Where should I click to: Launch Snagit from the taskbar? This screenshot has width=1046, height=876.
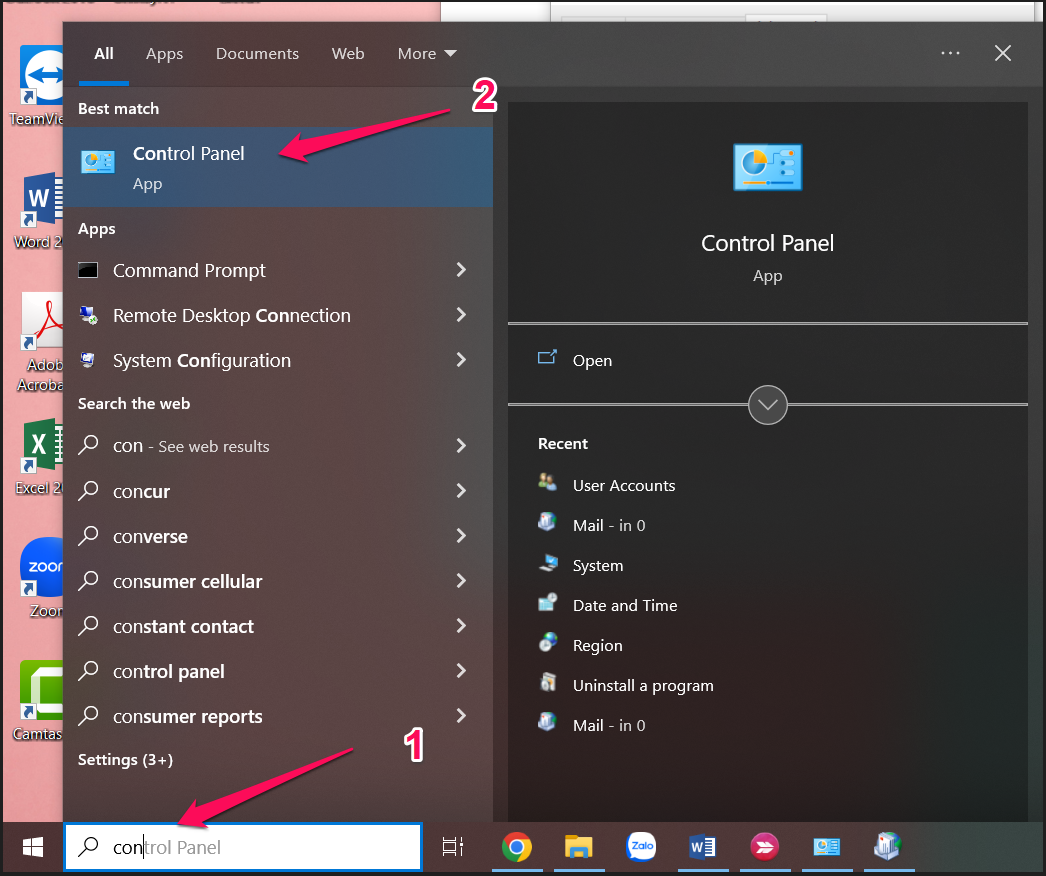(765, 847)
